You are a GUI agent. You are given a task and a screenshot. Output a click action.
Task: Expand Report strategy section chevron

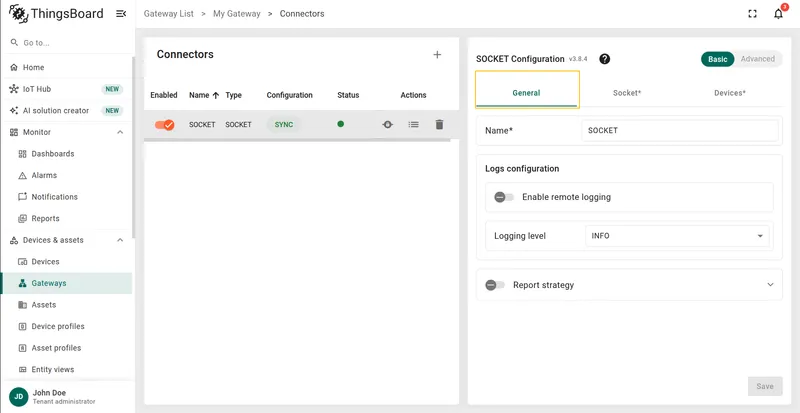(770, 285)
